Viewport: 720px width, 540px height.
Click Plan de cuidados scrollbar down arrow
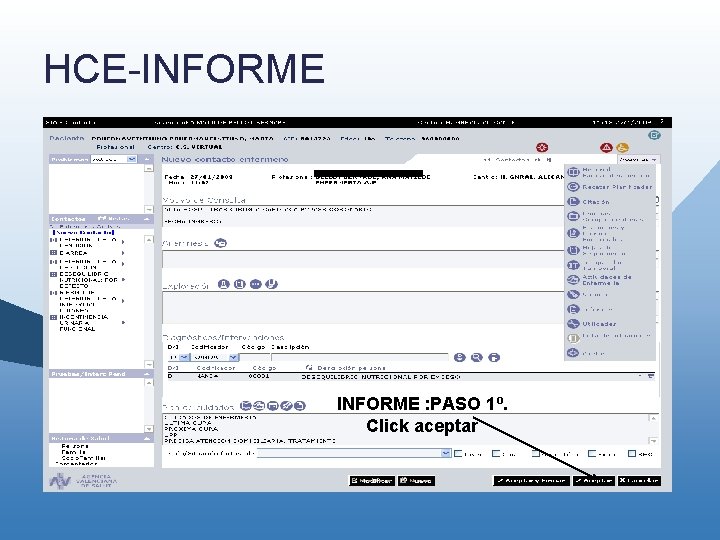[x=653, y=440]
